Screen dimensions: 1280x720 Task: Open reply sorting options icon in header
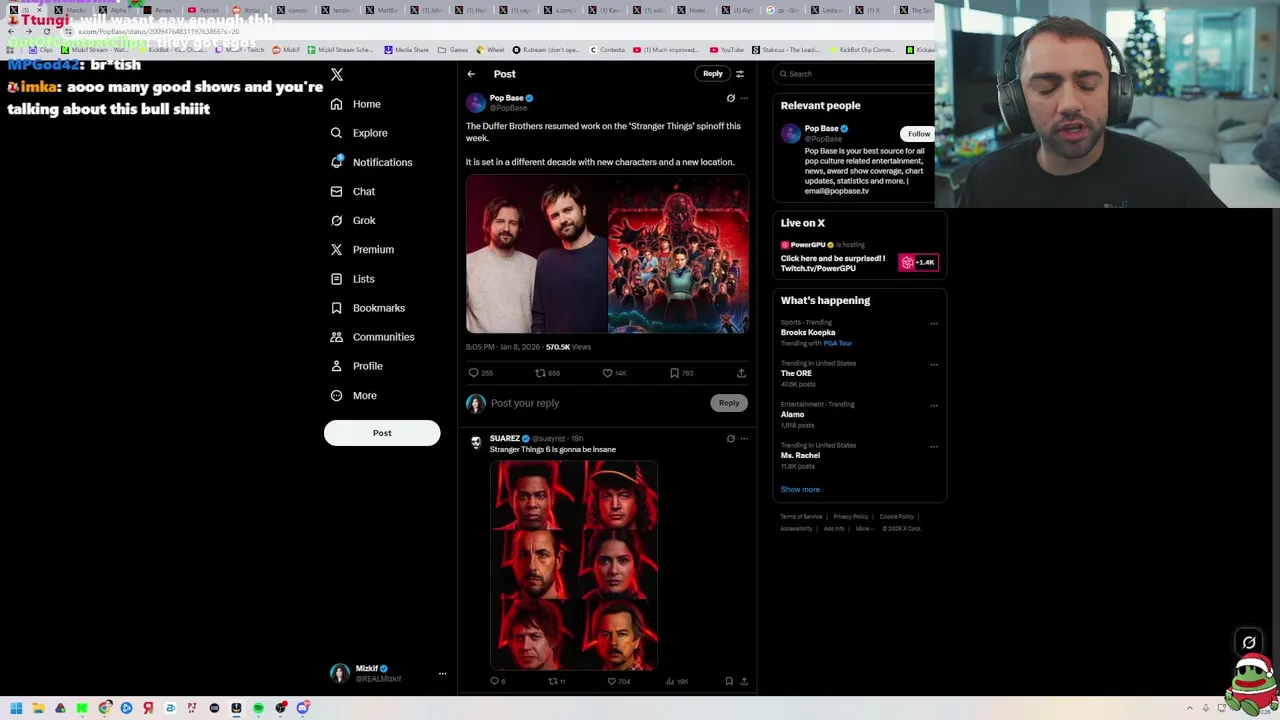(740, 74)
